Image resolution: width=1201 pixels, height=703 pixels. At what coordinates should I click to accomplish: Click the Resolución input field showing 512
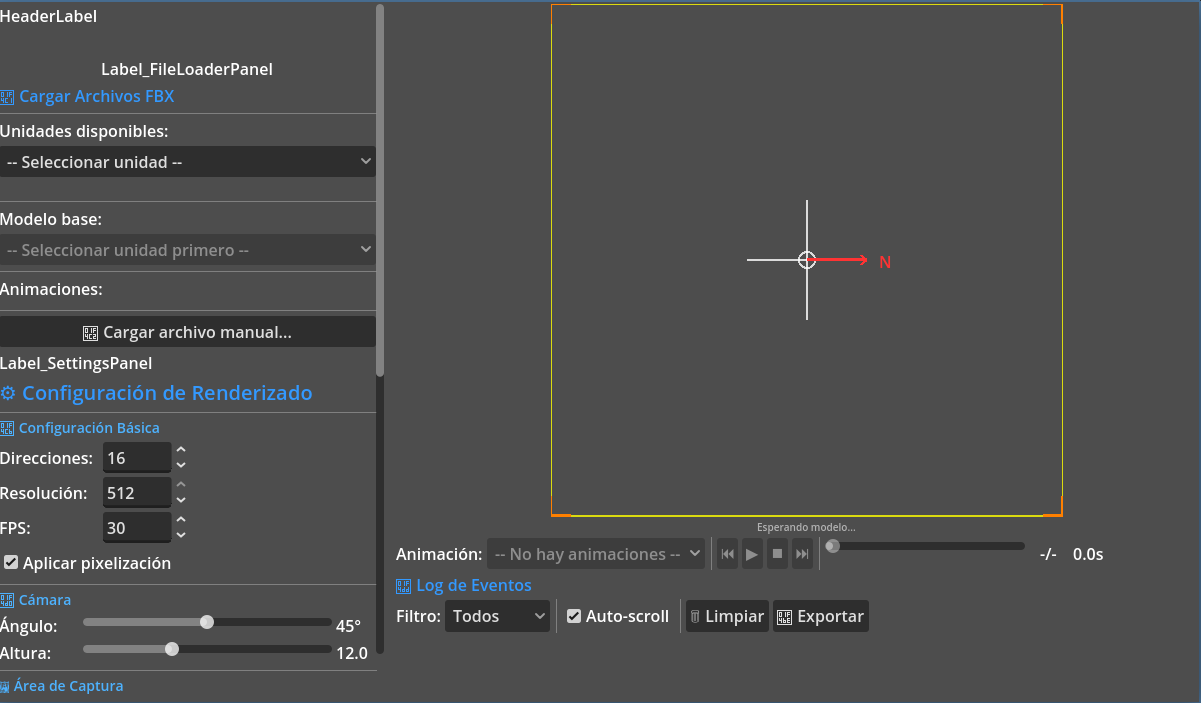tap(137, 493)
